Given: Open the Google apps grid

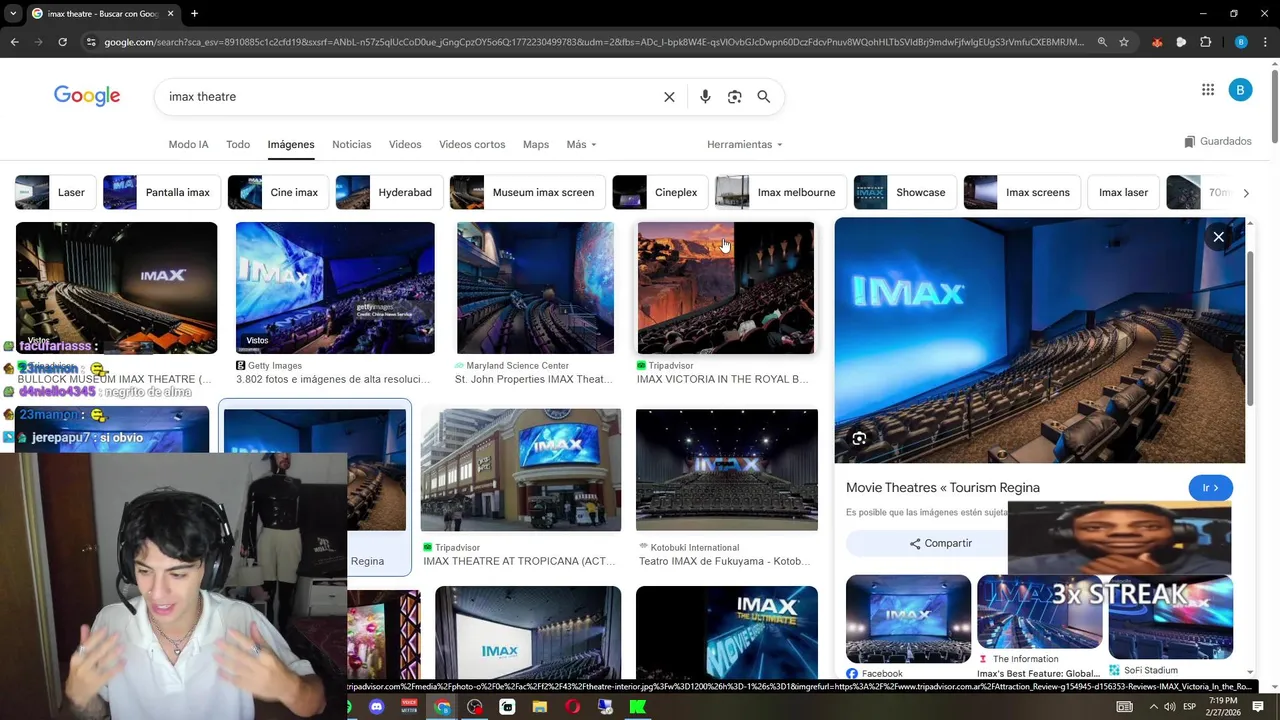Looking at the screenshot, I should coord(1208,90).
